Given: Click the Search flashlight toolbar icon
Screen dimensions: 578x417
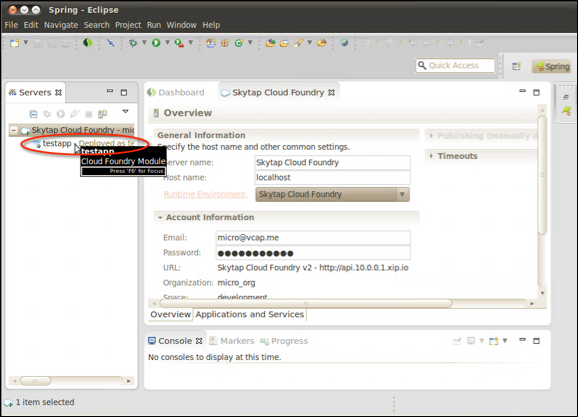Looking at the screenshot, I should tap(298, 43).
